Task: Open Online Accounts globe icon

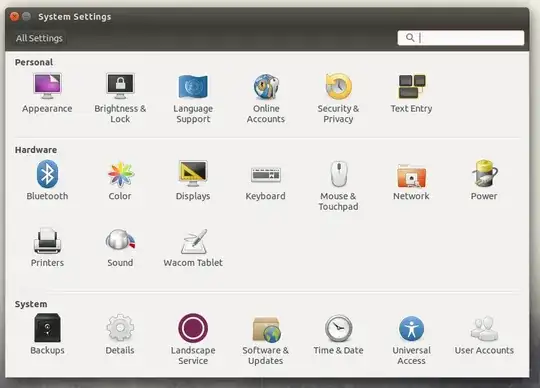Action: 266,86
